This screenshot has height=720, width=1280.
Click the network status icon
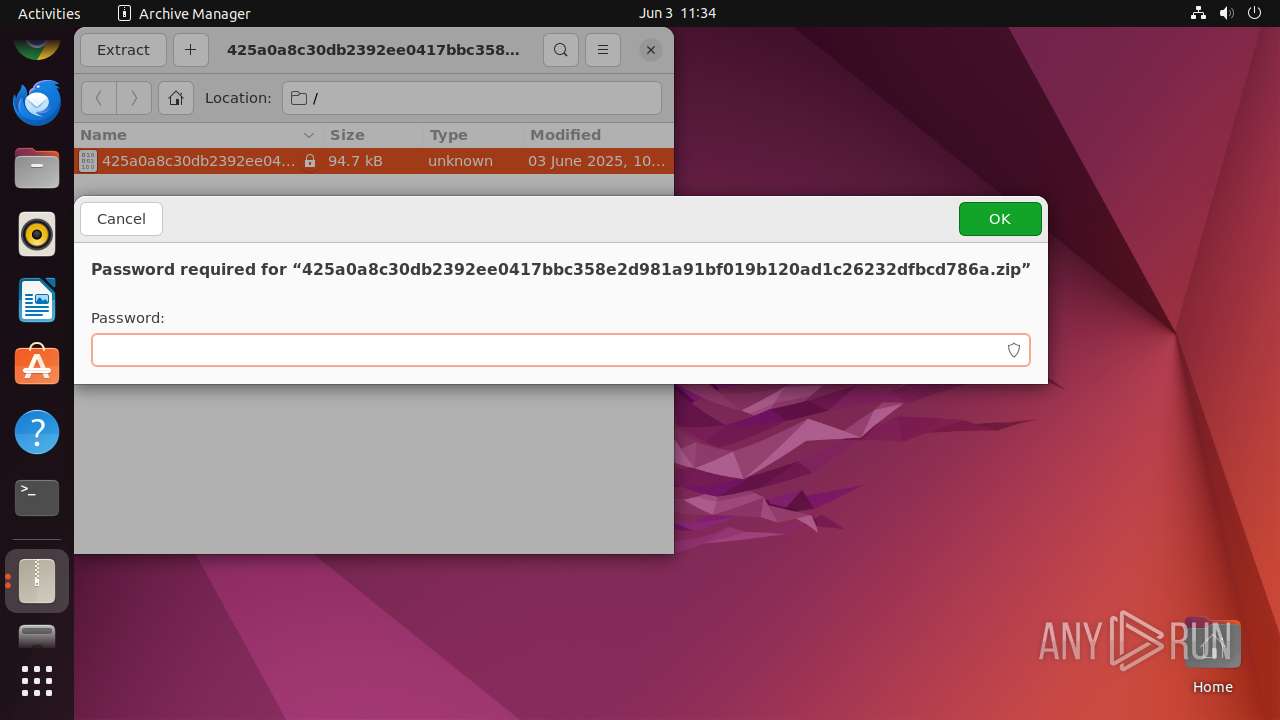click(x=1198, y=13)
